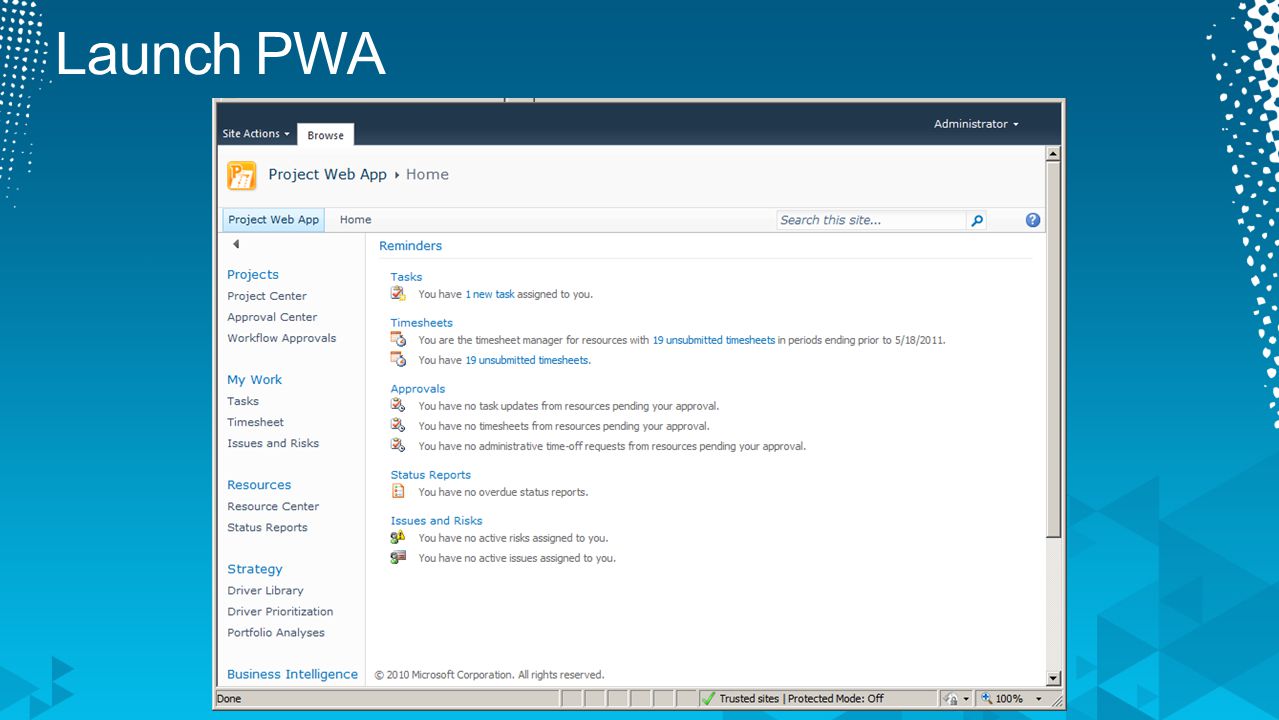Select the Browse ribbon tab

(x=325, y=135)
